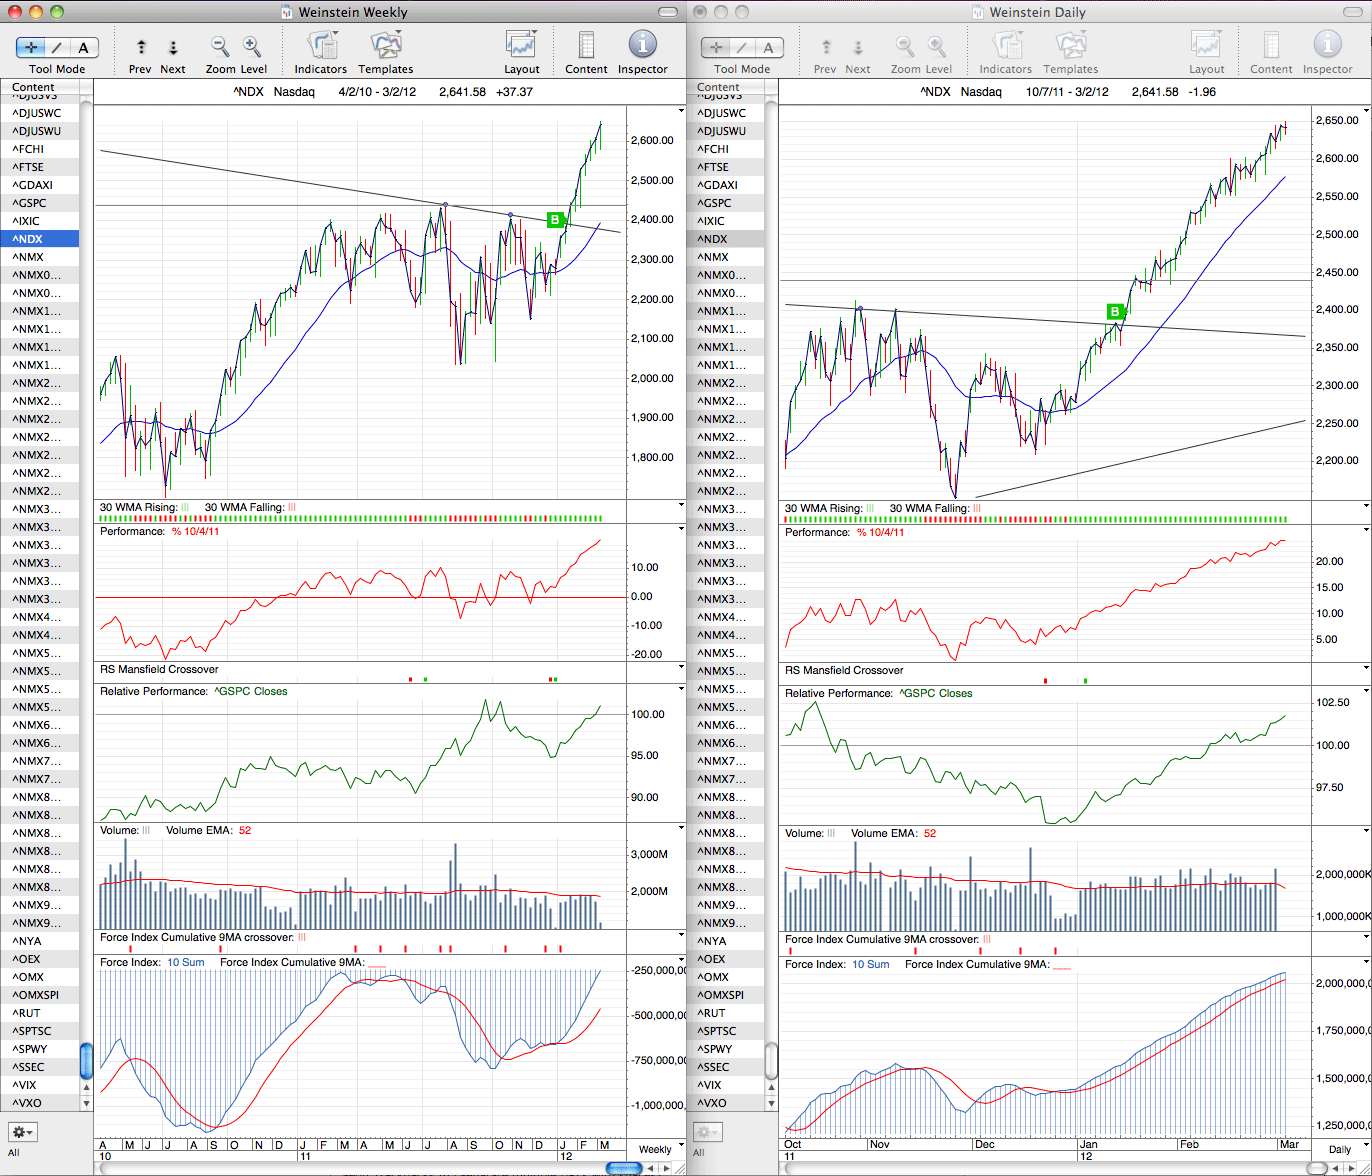Open Inspector in Weinstein Daily toolbar
Viewport: 1372px width, 1176px height.
(x=1327, y=45)
